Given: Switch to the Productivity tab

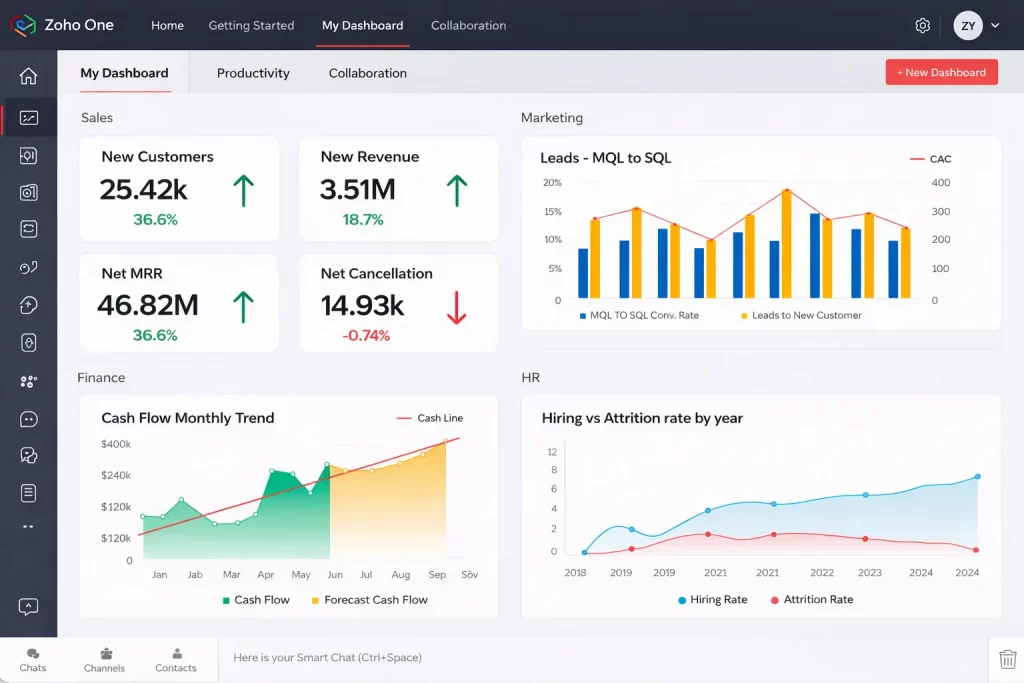Looking at the screenshot, I should click(253, 73).
